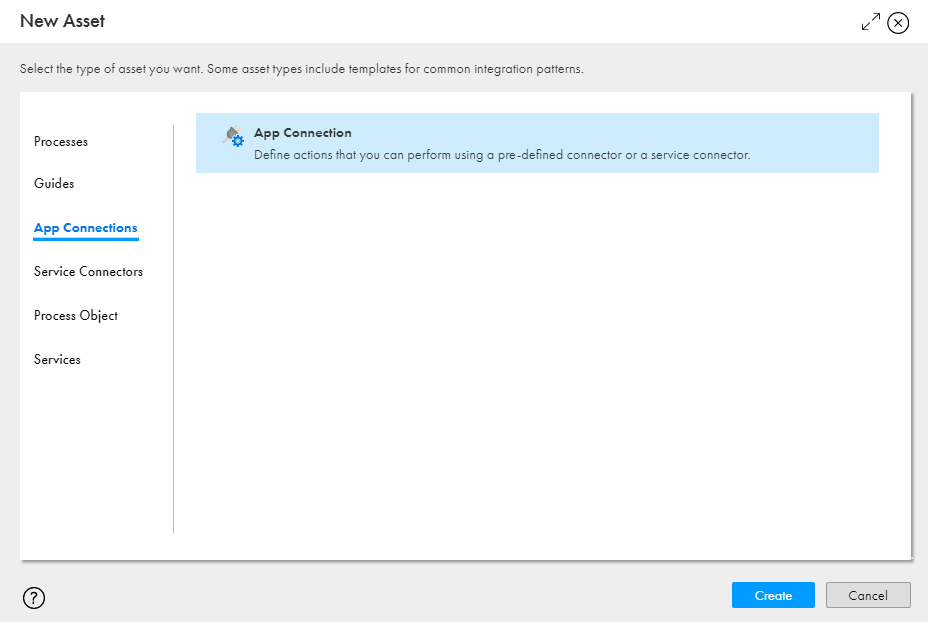Select the Guides category
Image resolution: width=928 pixels, height=622 pixels.
[54, 183]
